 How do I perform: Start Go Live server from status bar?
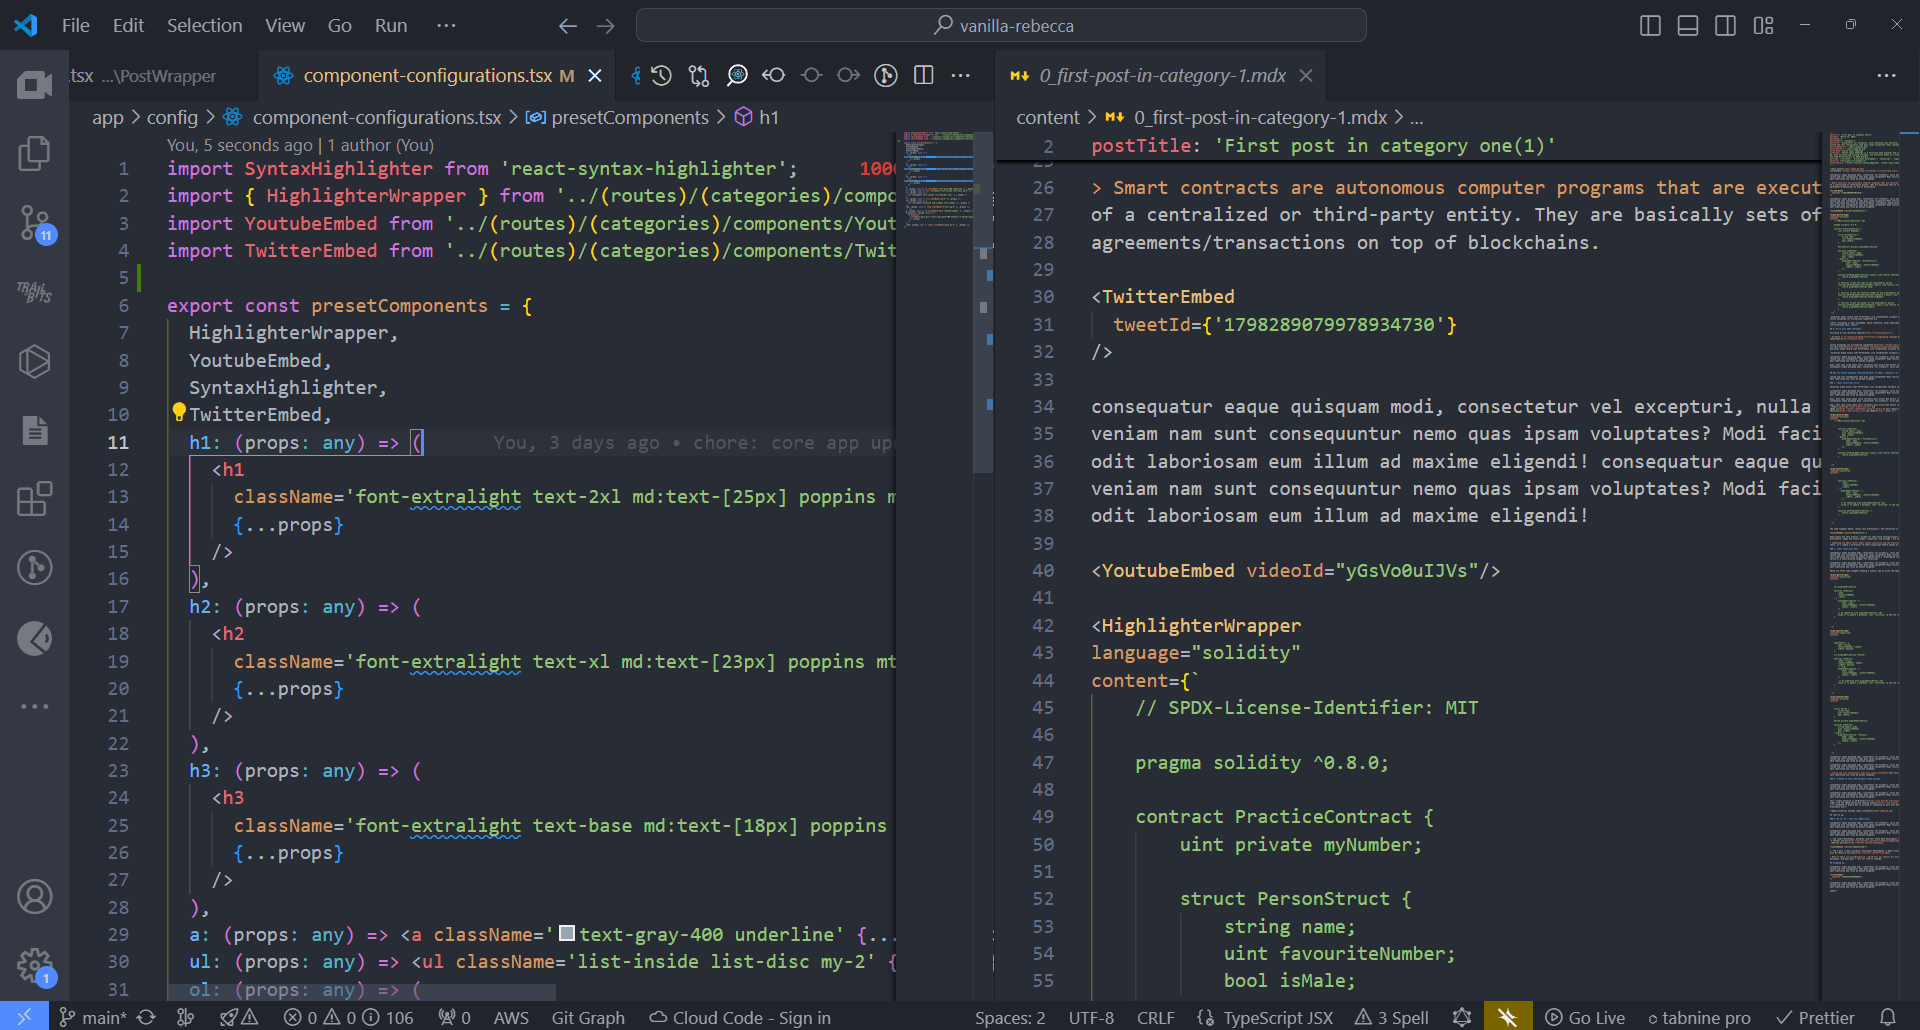1585,1017
